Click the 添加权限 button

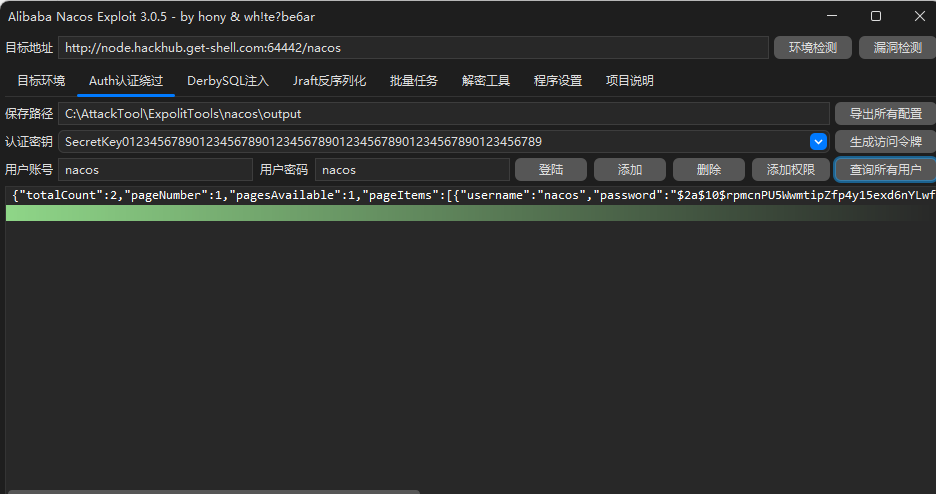(790, 169)
